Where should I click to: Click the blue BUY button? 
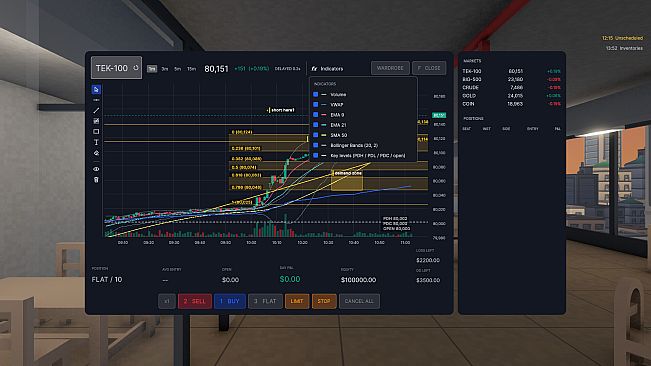[230, 301]
